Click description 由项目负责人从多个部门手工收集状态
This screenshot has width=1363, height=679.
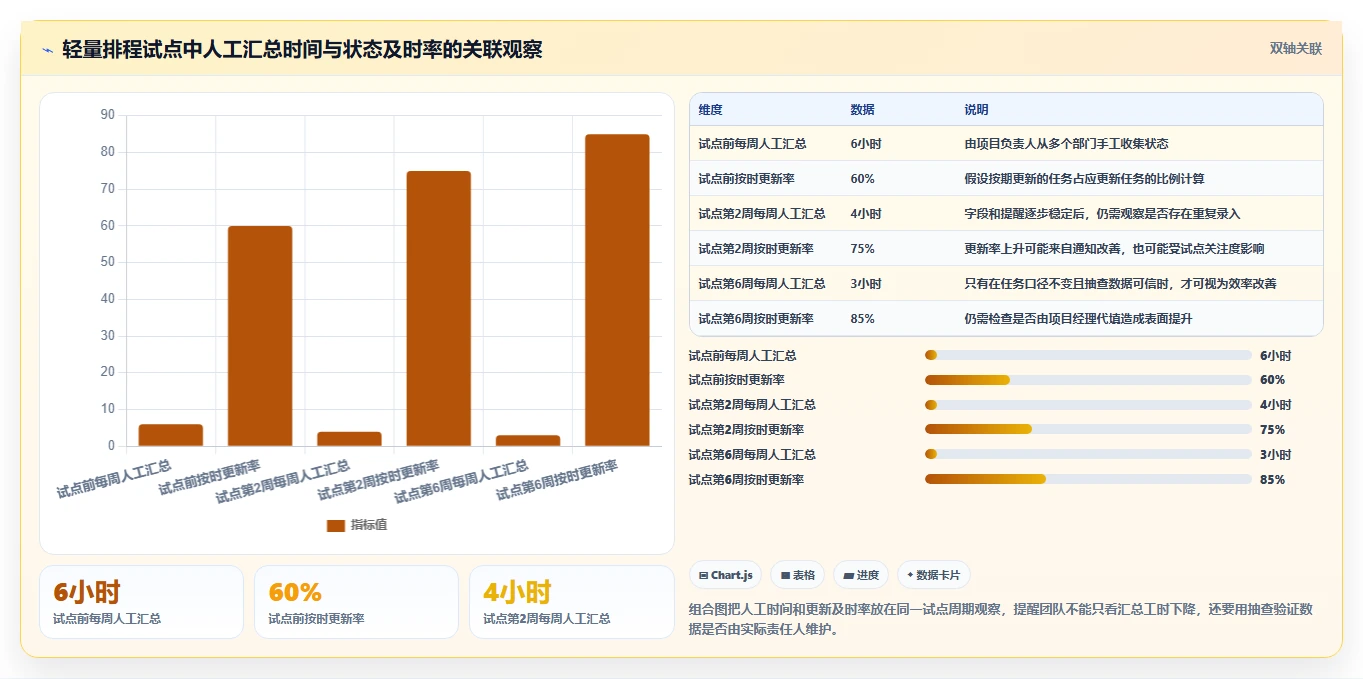pyautogui.click(x=1066, y=144)
